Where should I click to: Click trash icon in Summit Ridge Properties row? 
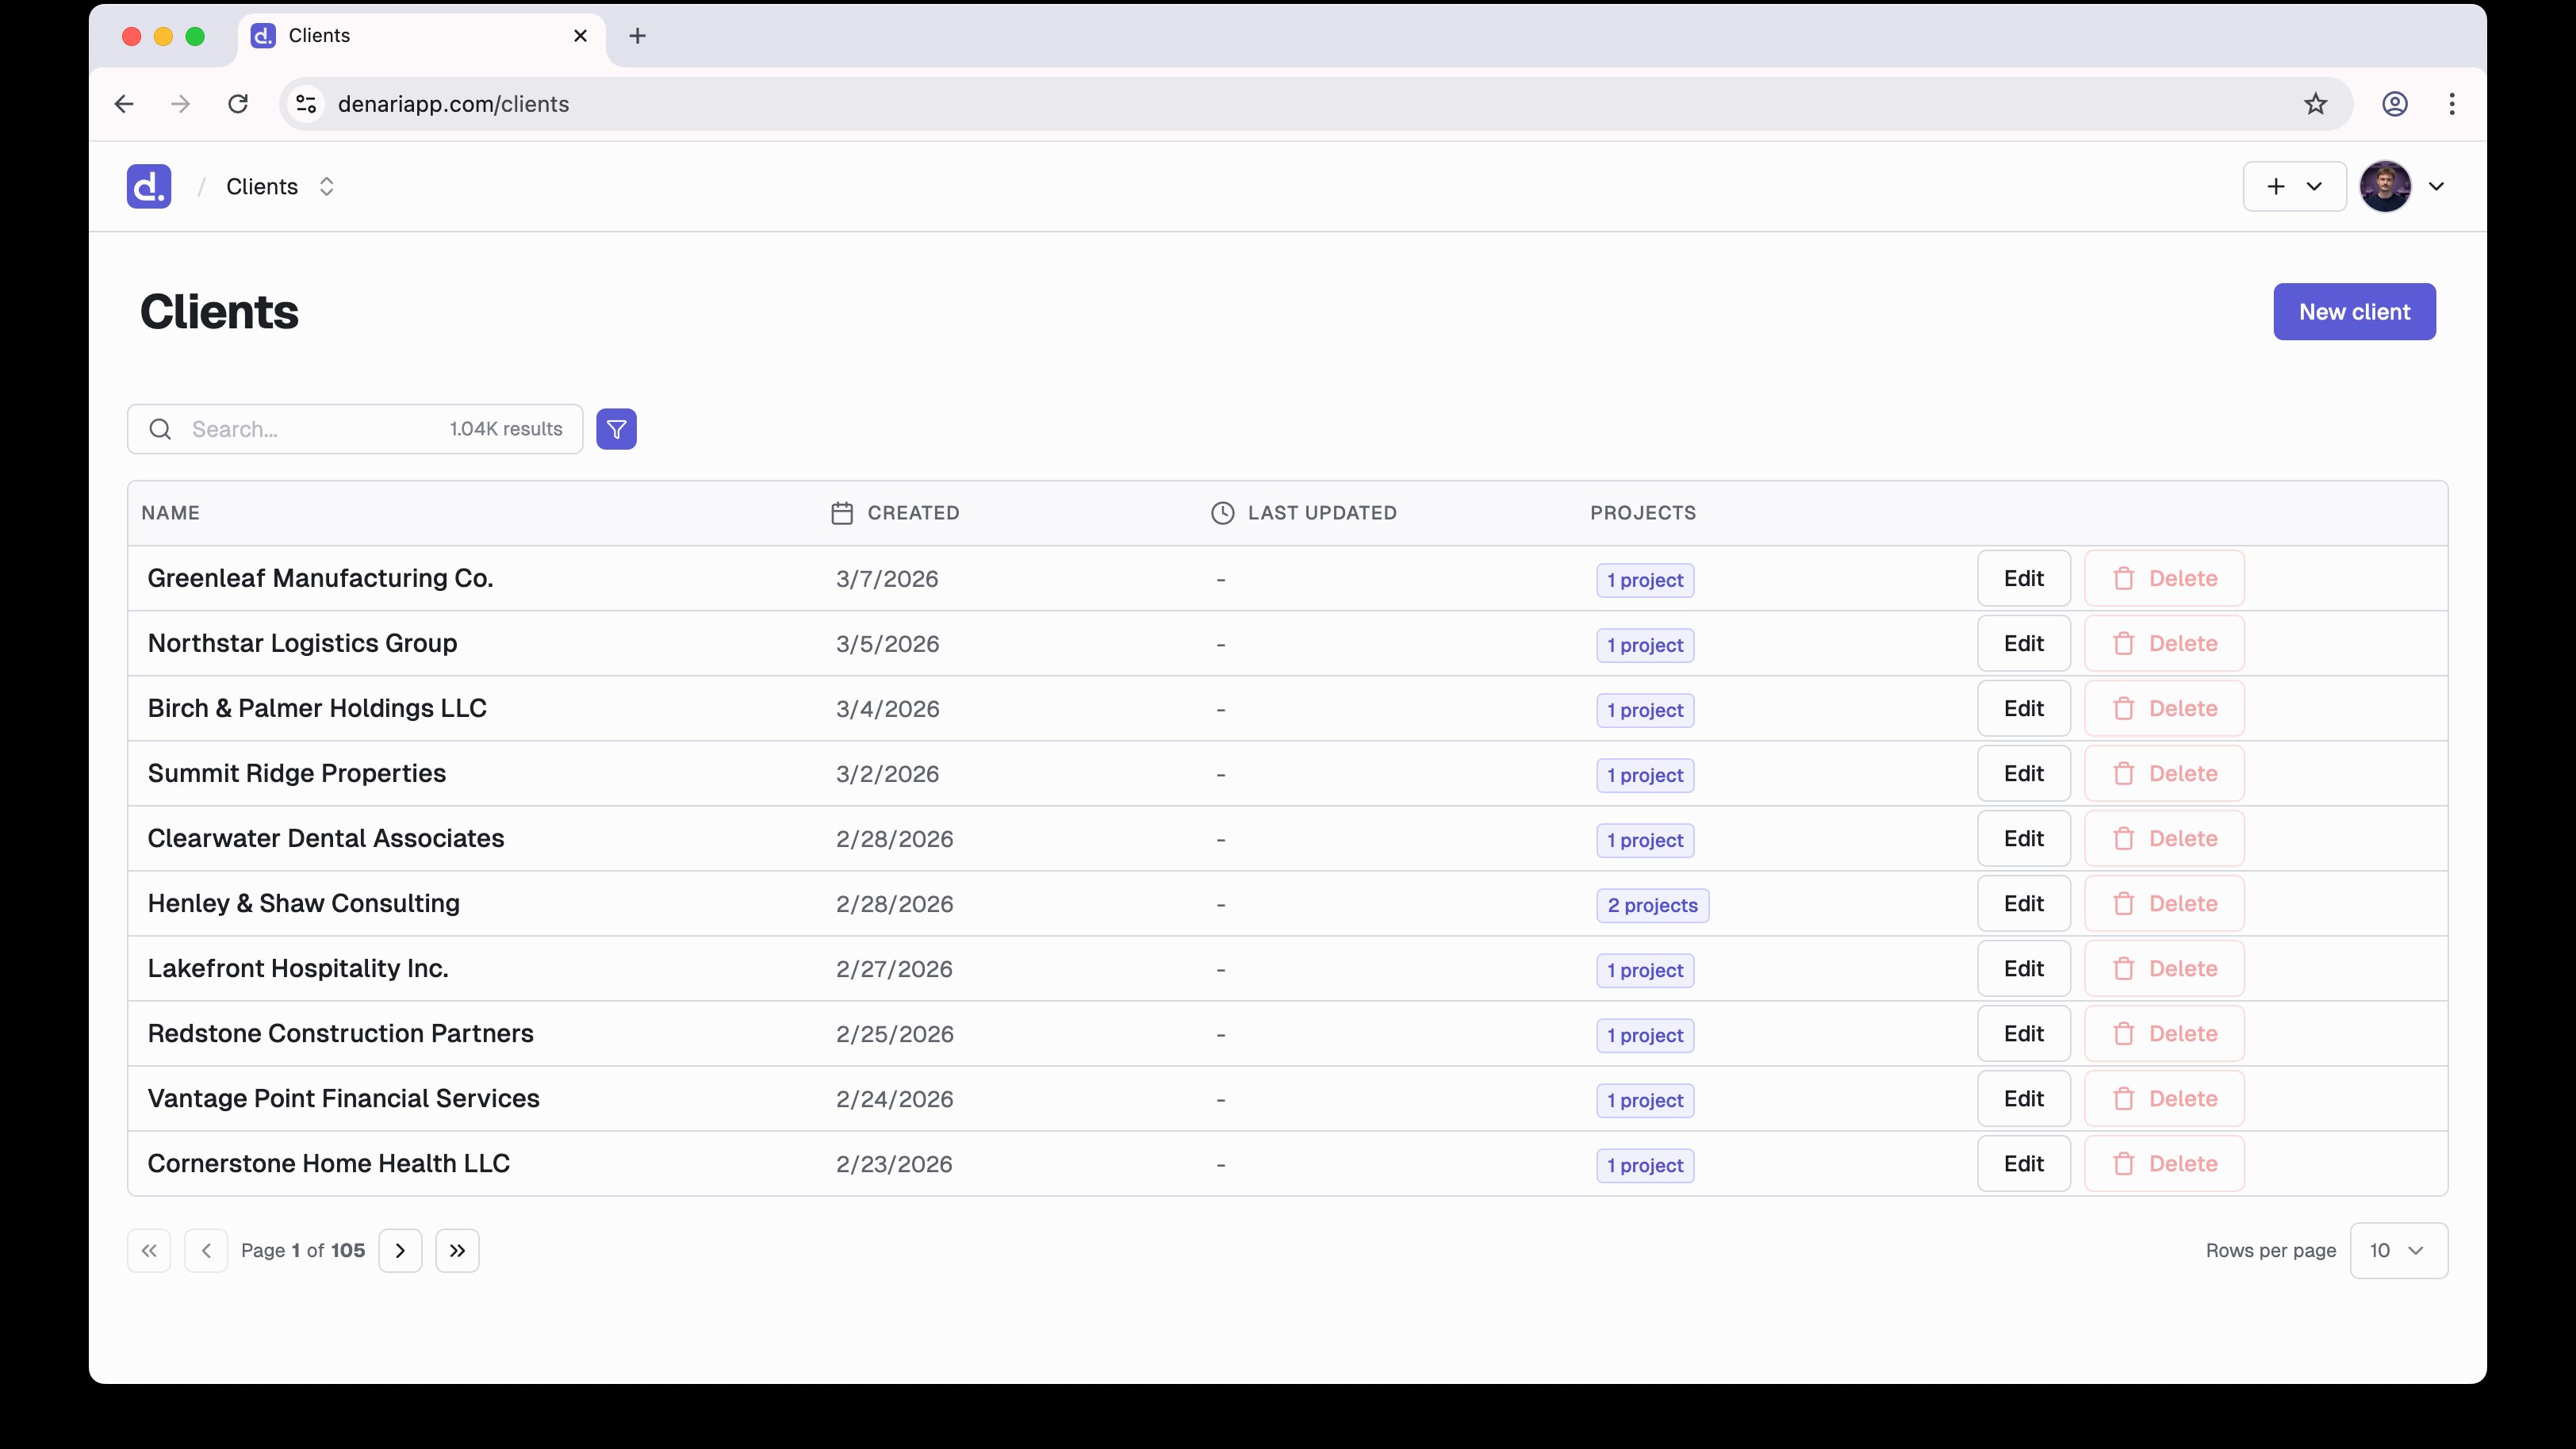pos(2124,774)
